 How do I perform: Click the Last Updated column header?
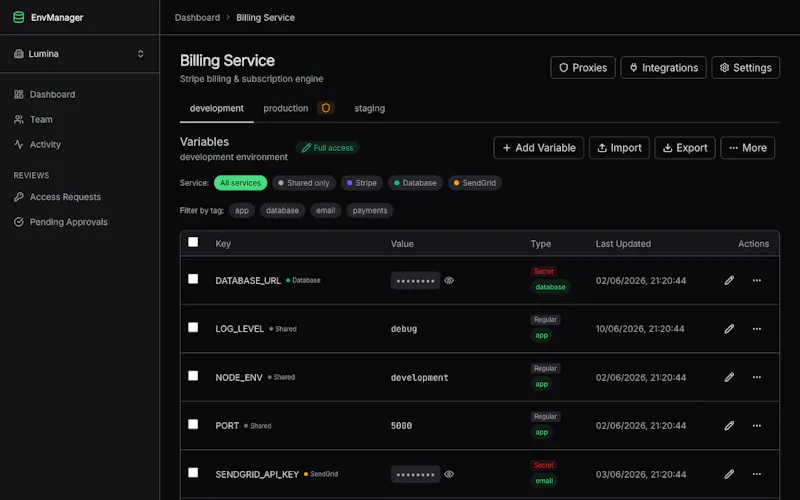coord(623,244)
